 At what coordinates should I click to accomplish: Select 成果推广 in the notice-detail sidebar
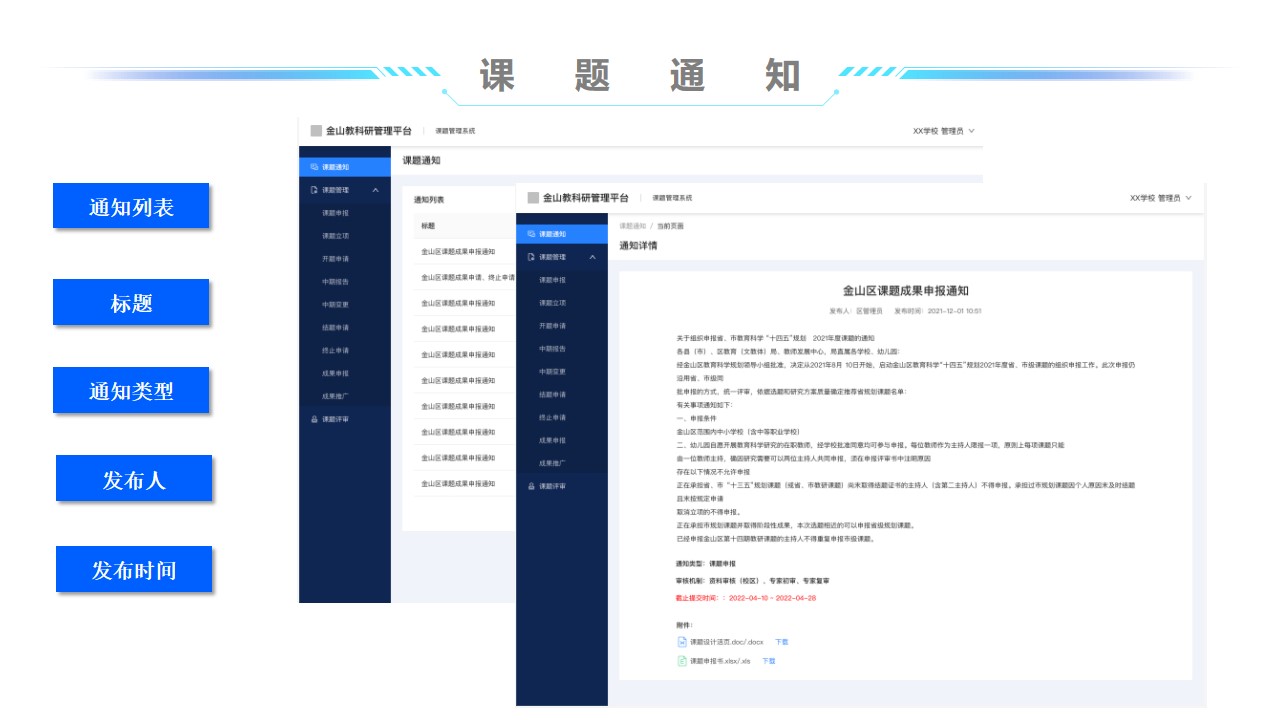click(552, 463)
